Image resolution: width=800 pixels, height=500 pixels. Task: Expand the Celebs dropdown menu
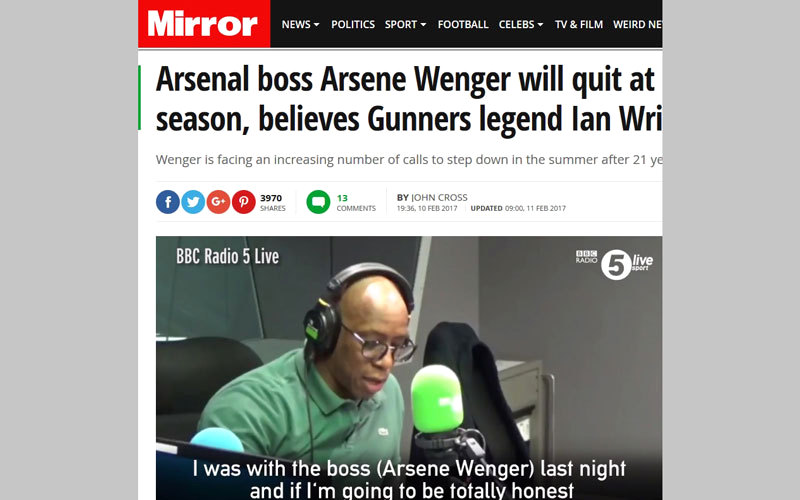[521, 24]
